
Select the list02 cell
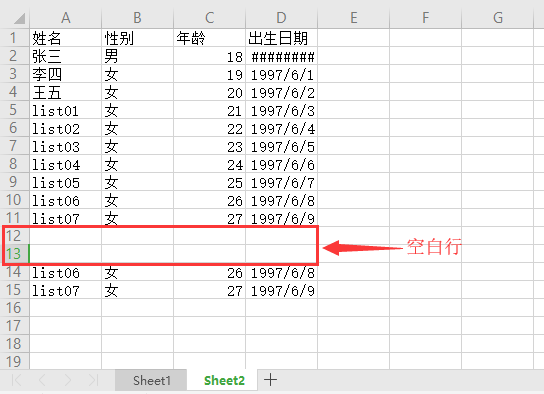66,128
